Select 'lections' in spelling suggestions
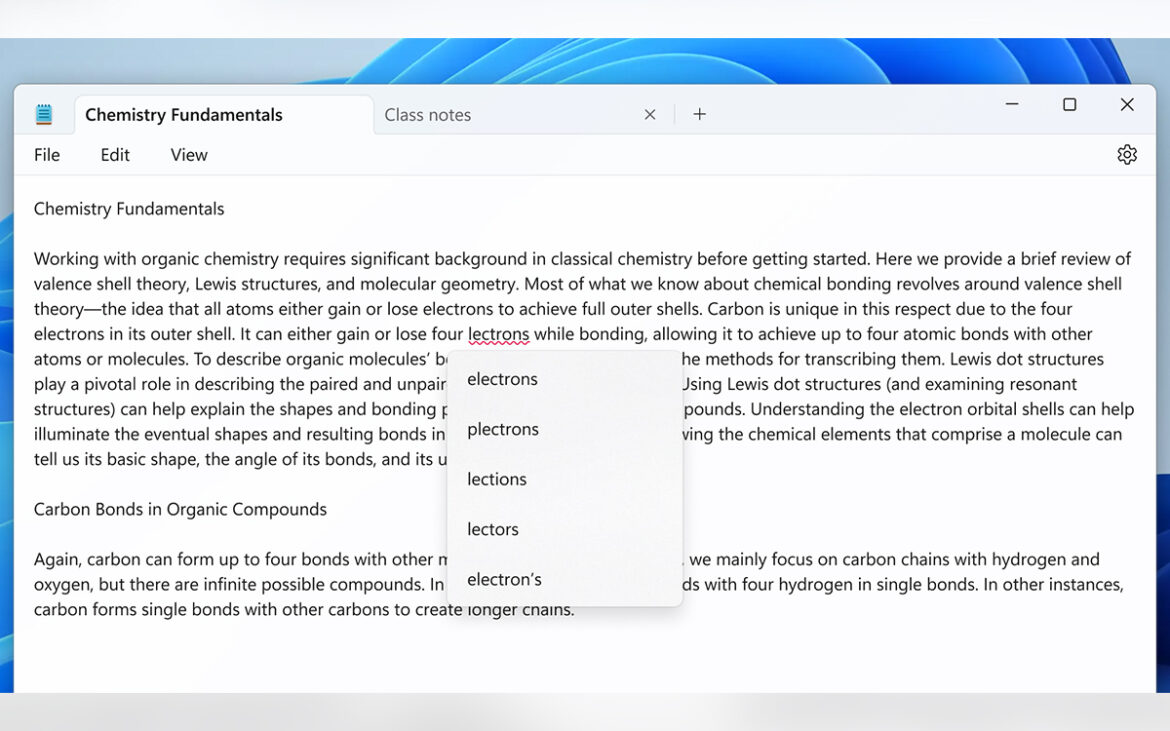This screenshot has height=731, width=1170. click(497, 479)
